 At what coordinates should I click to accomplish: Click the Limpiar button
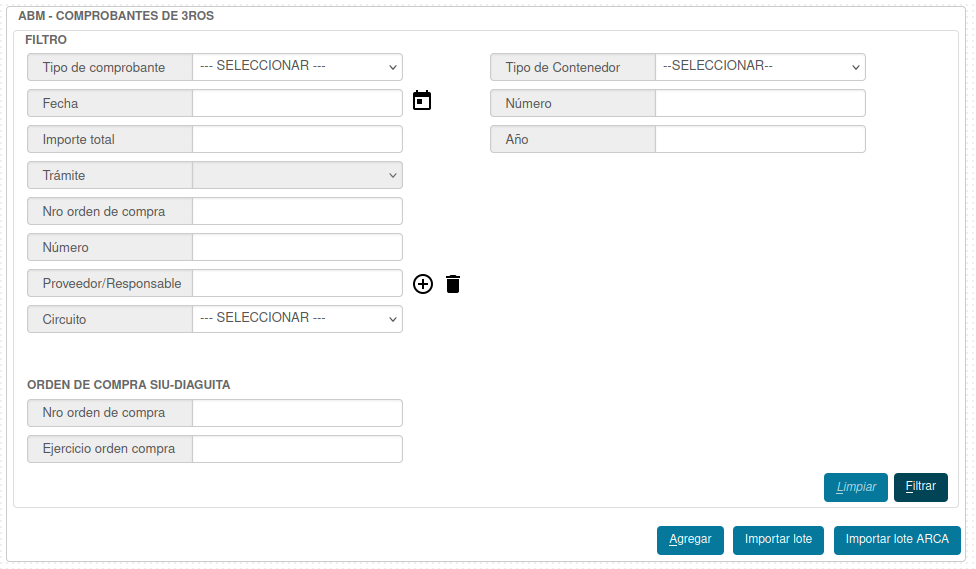(x=855, y=487)
